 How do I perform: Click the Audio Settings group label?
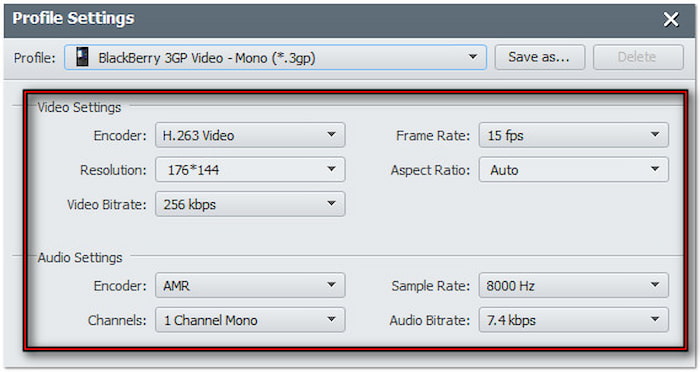pos(80,258)
